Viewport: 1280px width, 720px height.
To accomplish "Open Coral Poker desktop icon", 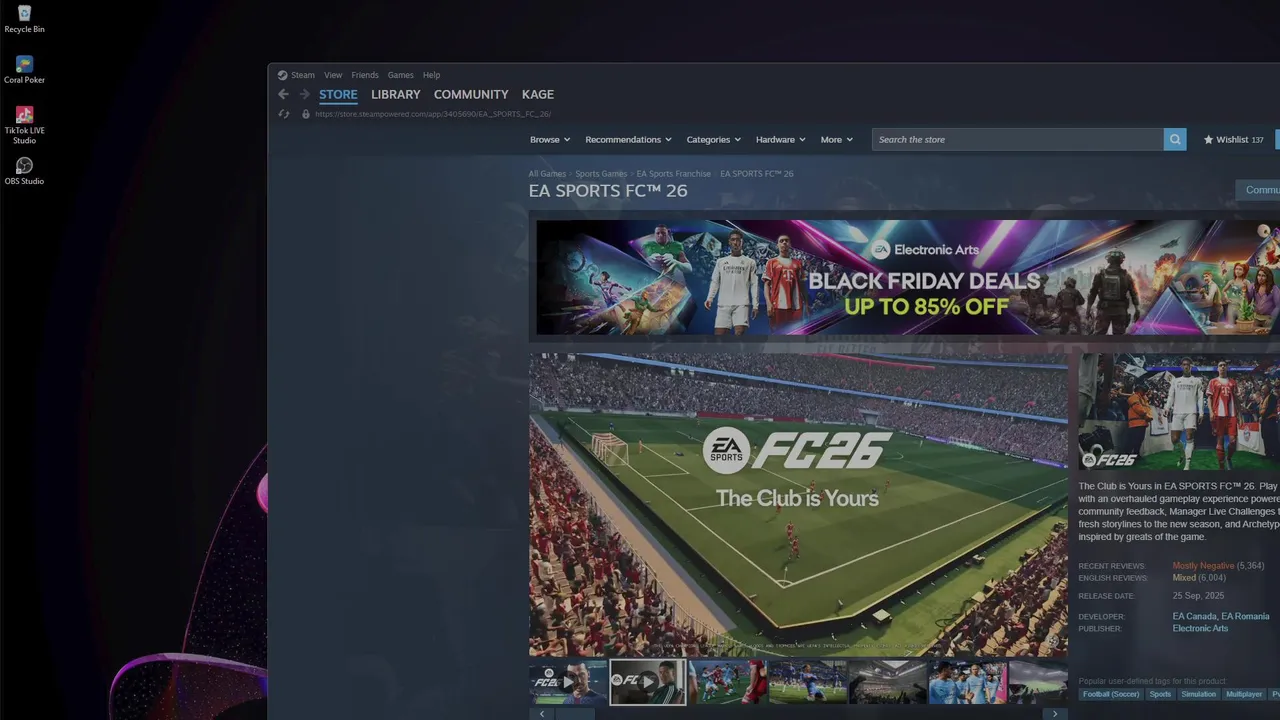I will click(24, 69).
